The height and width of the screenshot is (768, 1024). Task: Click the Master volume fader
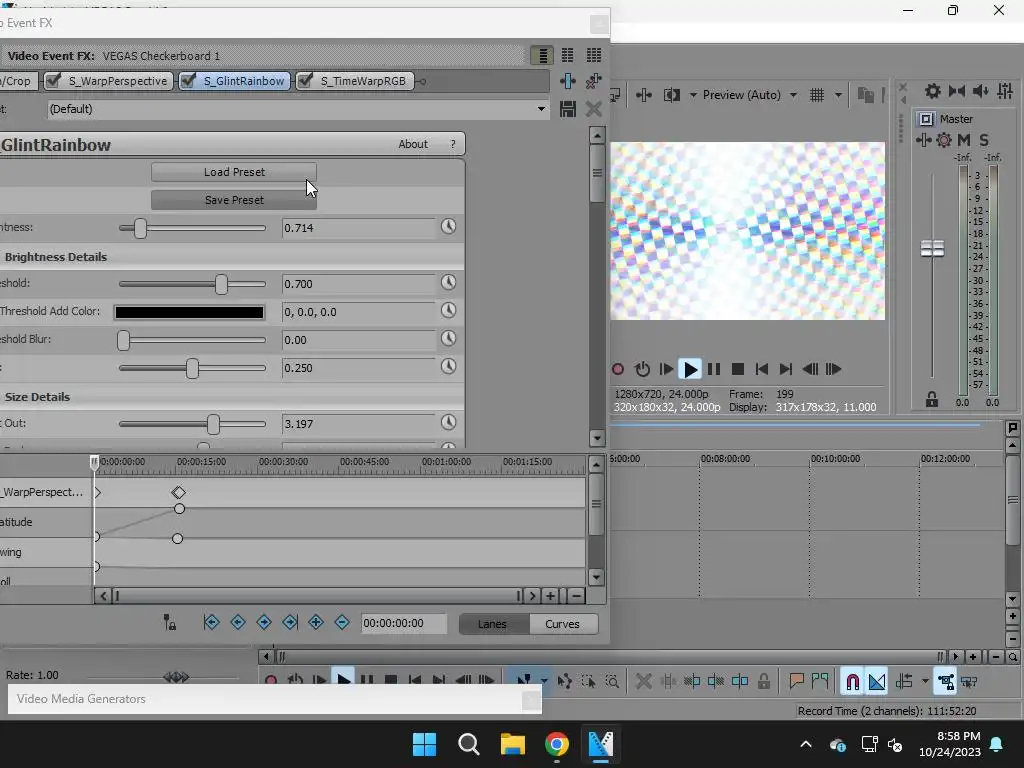pyautogui.click(x=932, y=249)
